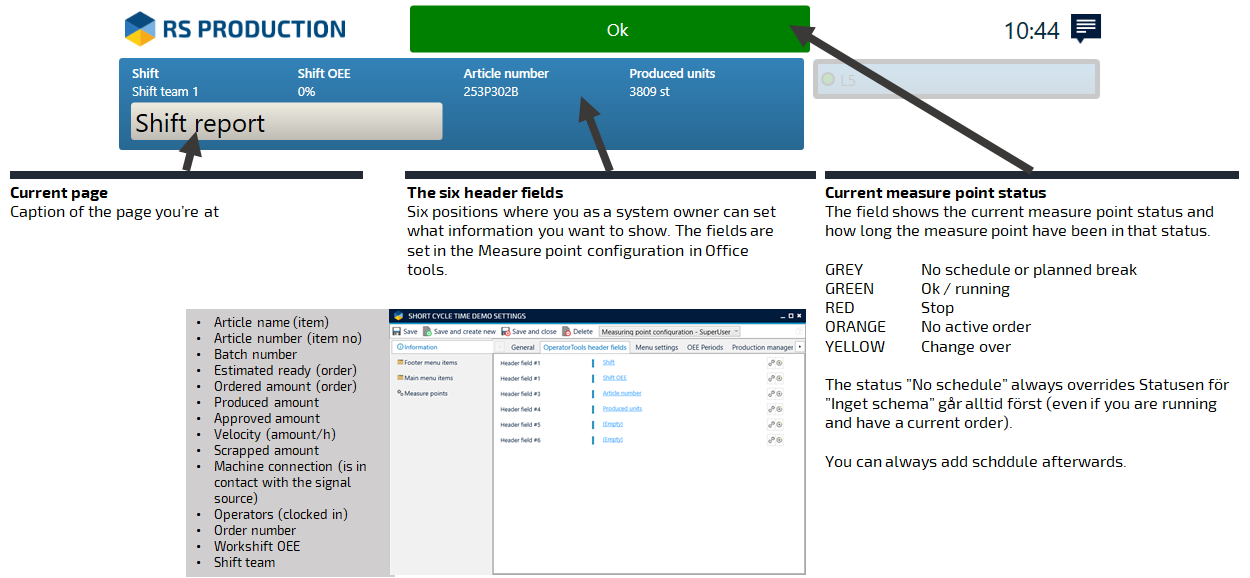Click the Article number field link
The image size is (1250, 578).
click(621, 394)
